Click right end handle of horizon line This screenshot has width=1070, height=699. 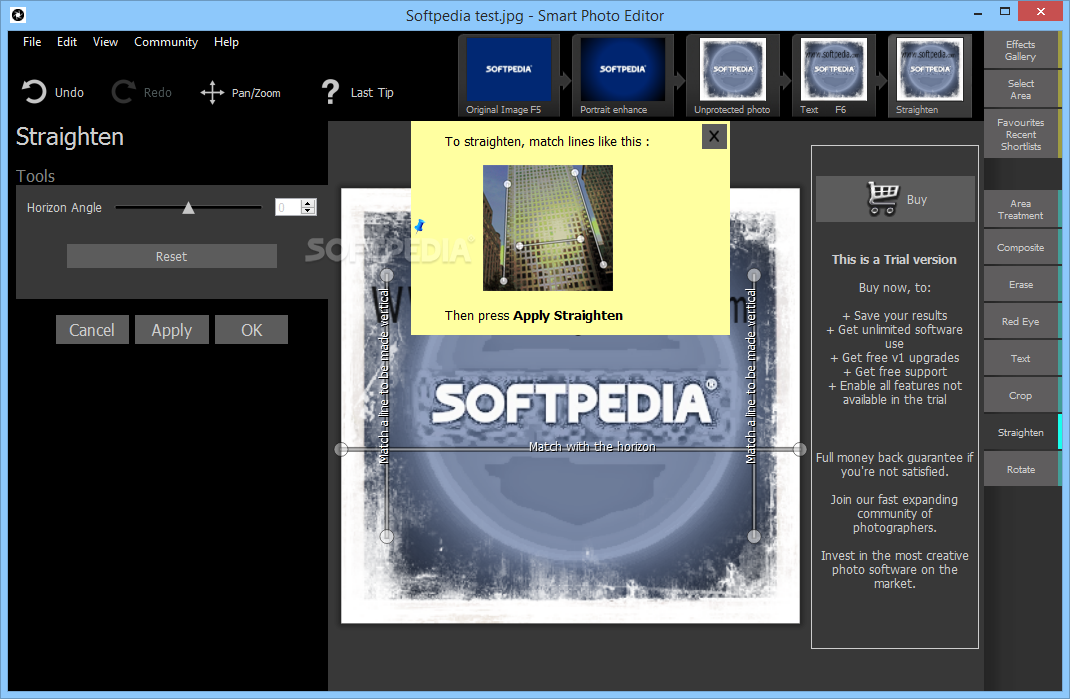pos(800,449)
